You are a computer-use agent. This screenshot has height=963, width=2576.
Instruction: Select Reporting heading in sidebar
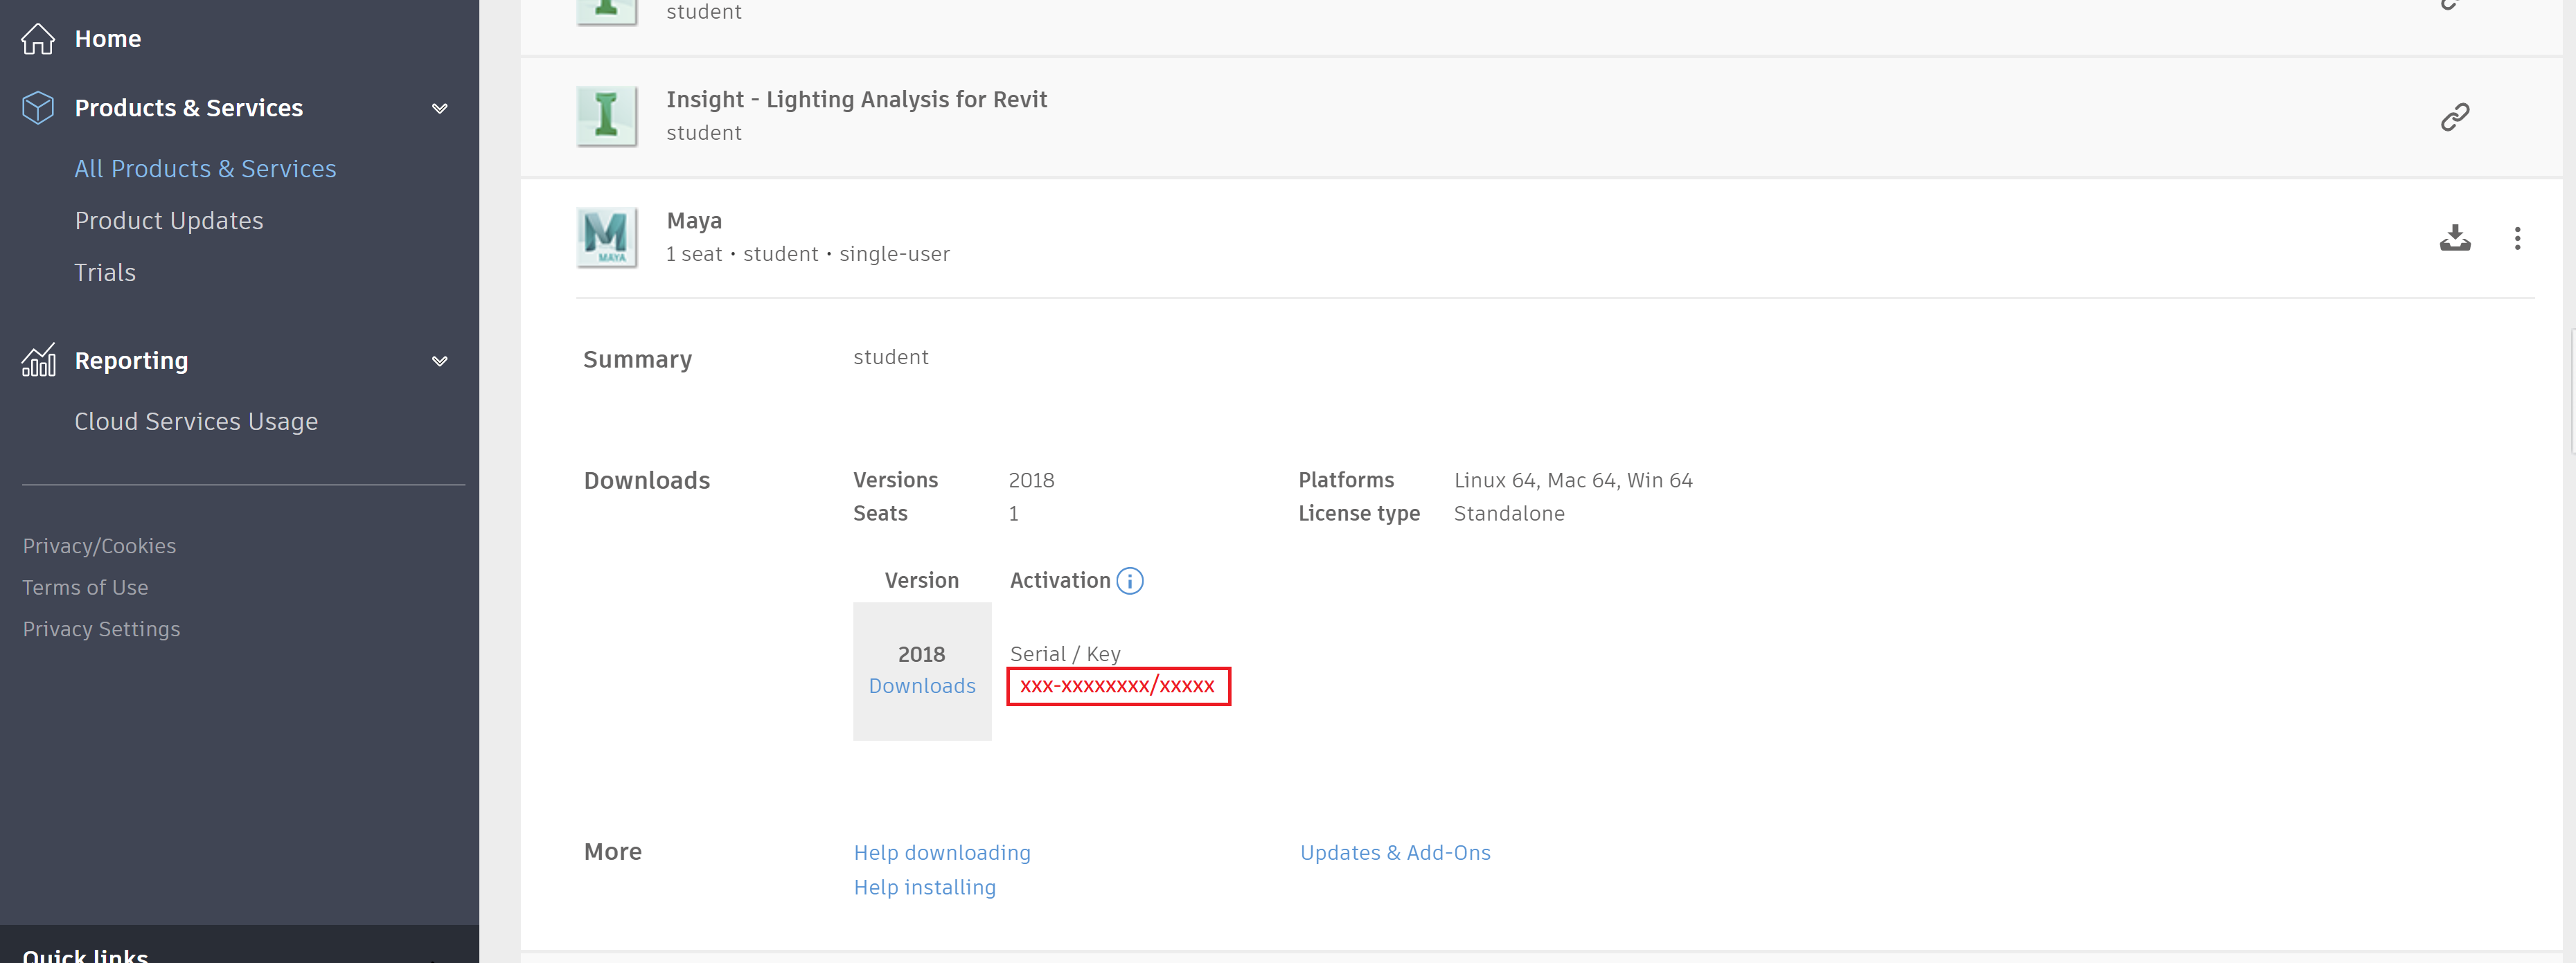click(x=131, y=361)
